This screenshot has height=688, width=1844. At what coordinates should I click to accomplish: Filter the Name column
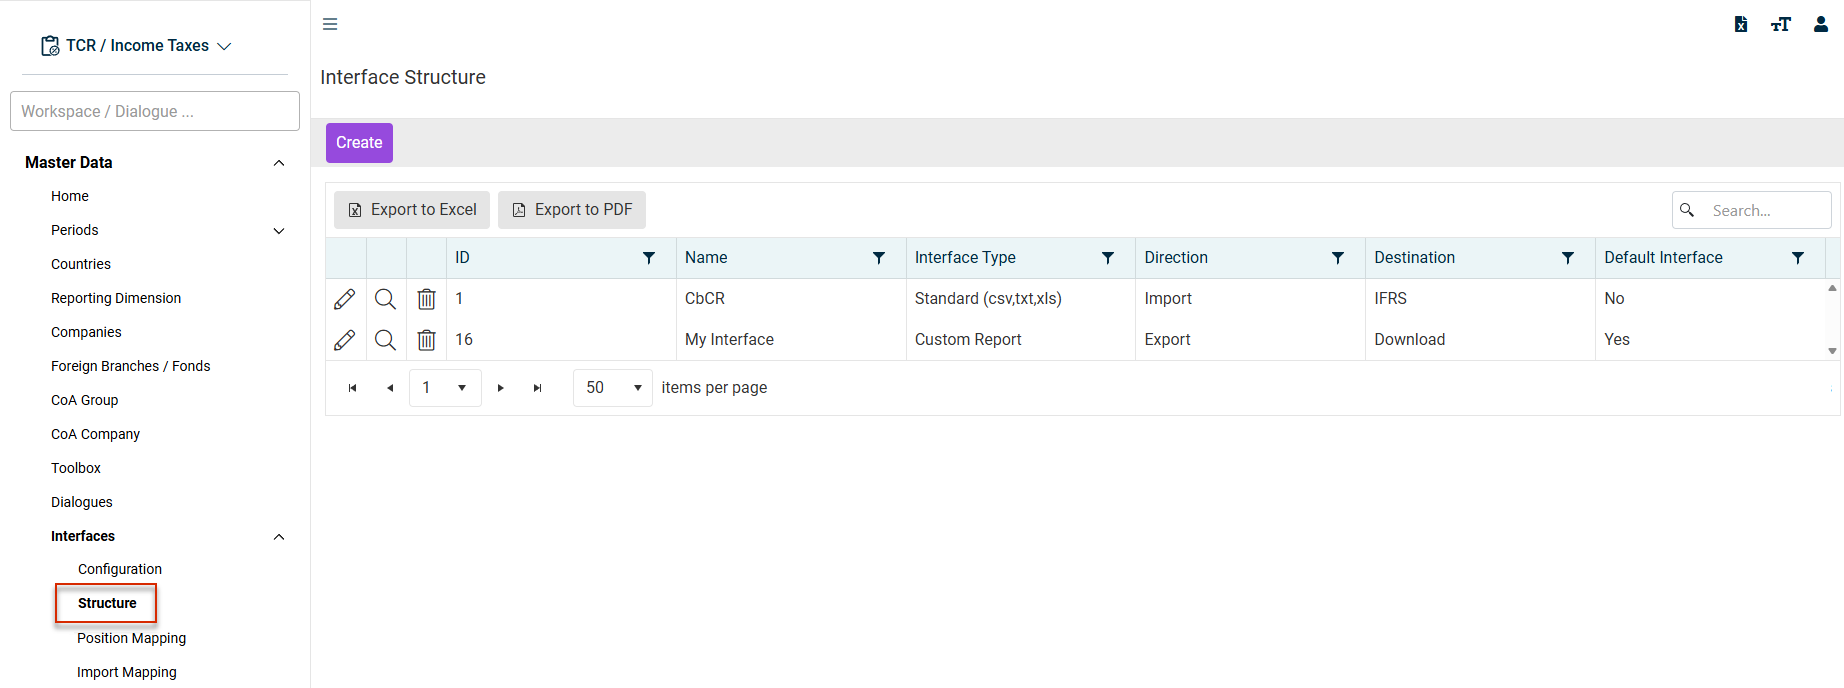[879, 258]
